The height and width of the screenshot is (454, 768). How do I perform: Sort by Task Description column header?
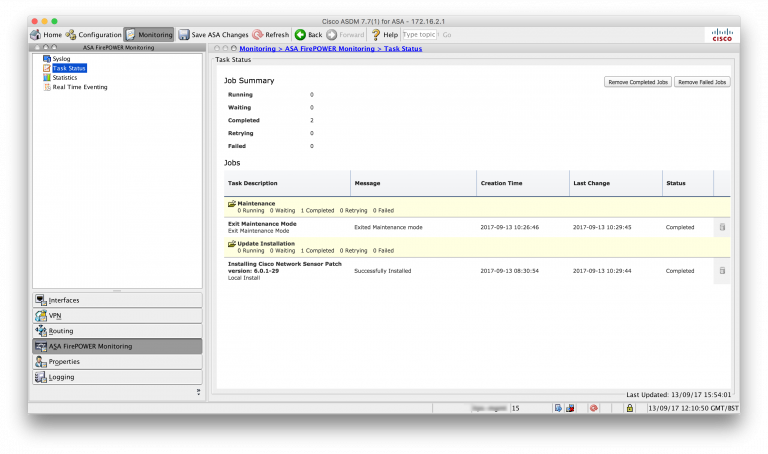click(x=287, y=183)
